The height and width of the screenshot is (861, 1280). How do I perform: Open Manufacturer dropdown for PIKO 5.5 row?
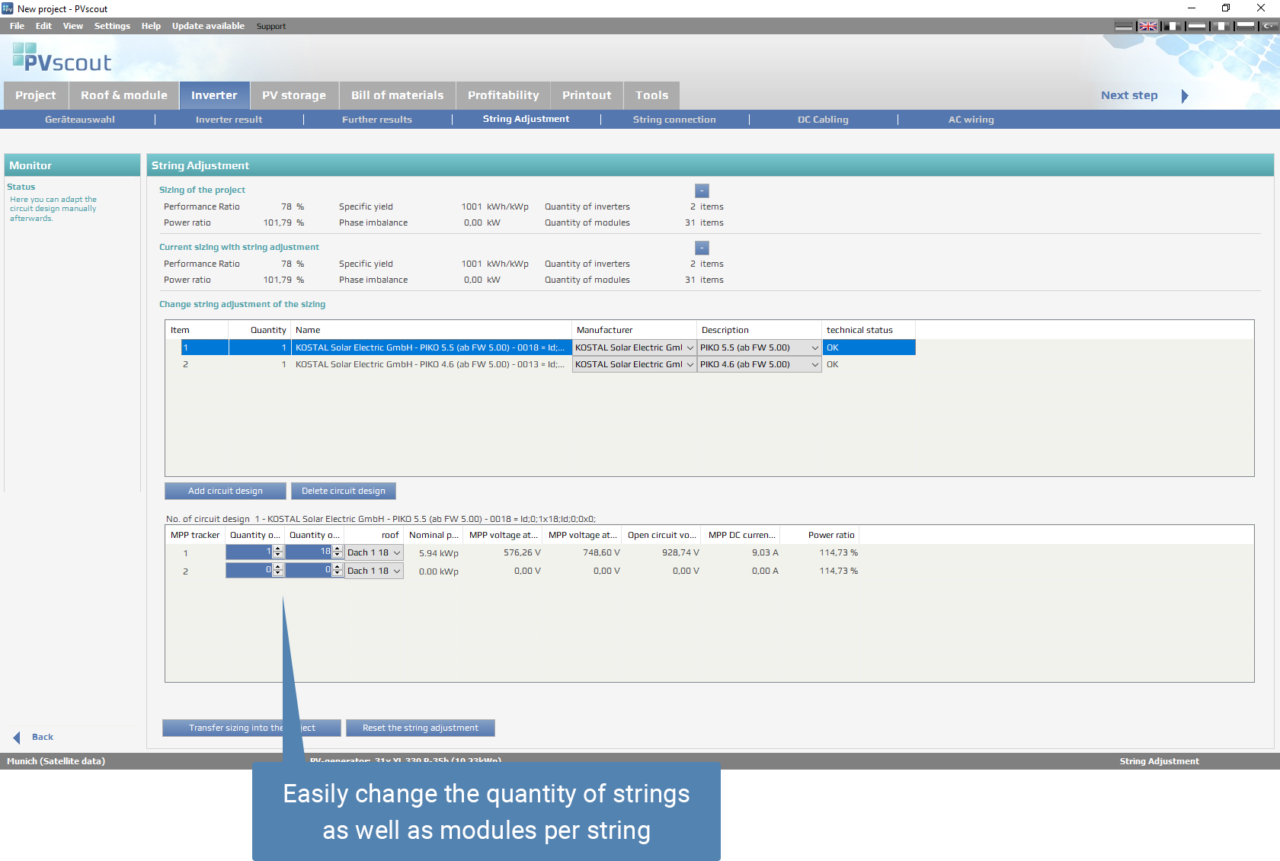pos(634,348)
